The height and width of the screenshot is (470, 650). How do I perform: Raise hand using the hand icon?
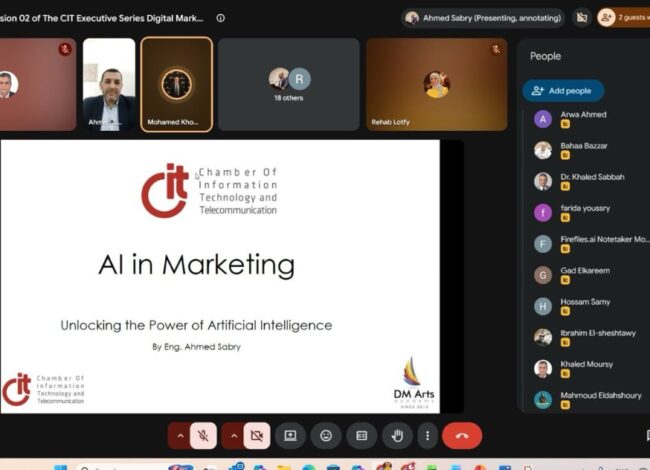pos(397,436)
